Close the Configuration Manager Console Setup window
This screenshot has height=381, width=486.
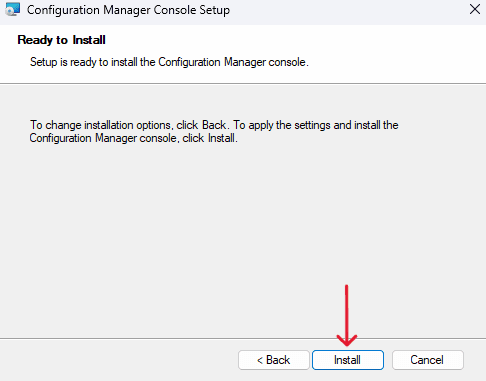coord(475,9)
